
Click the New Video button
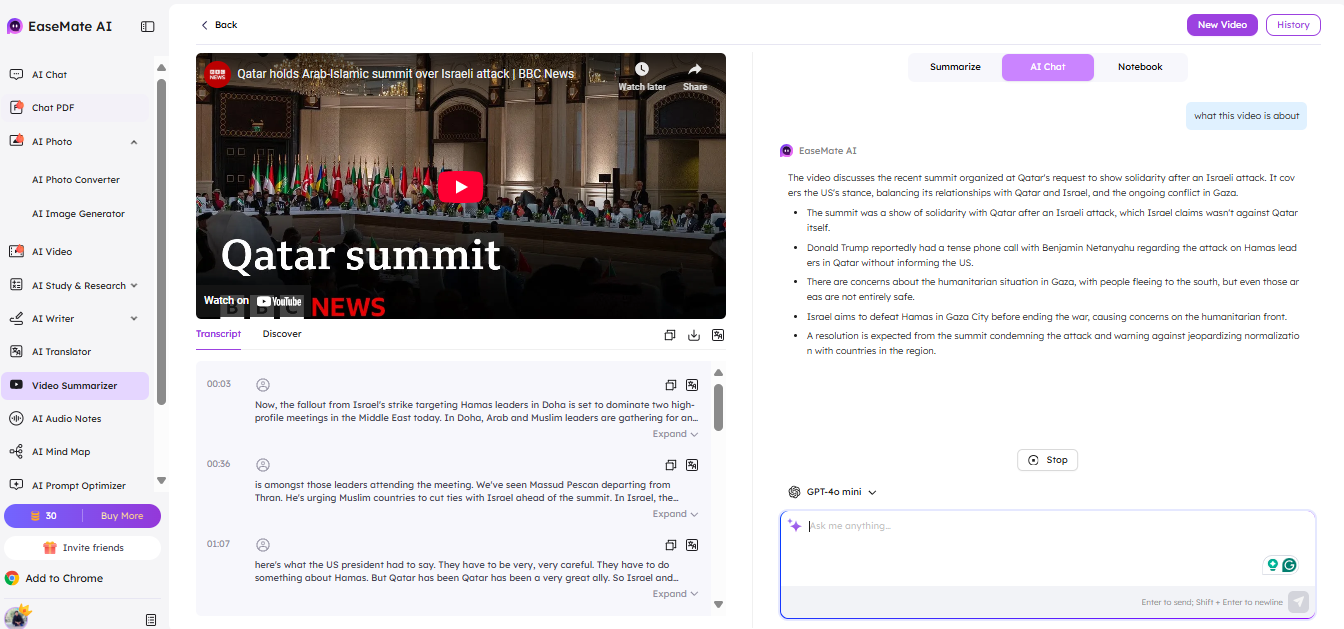coord(1222,25)
